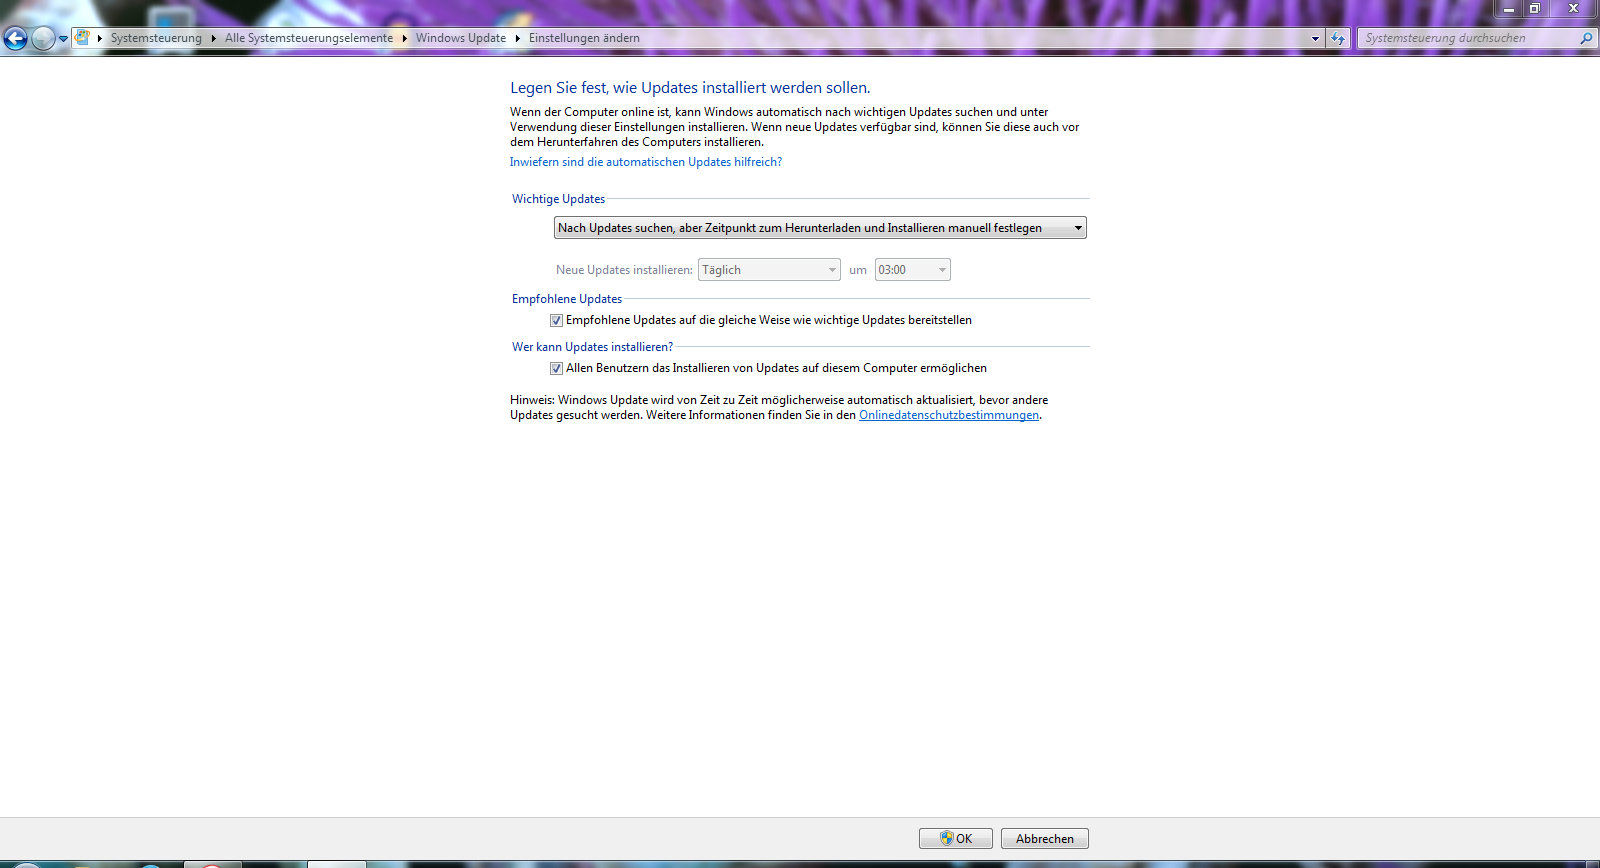Refresh the page with the refresh icon

tap(1338, 38)
